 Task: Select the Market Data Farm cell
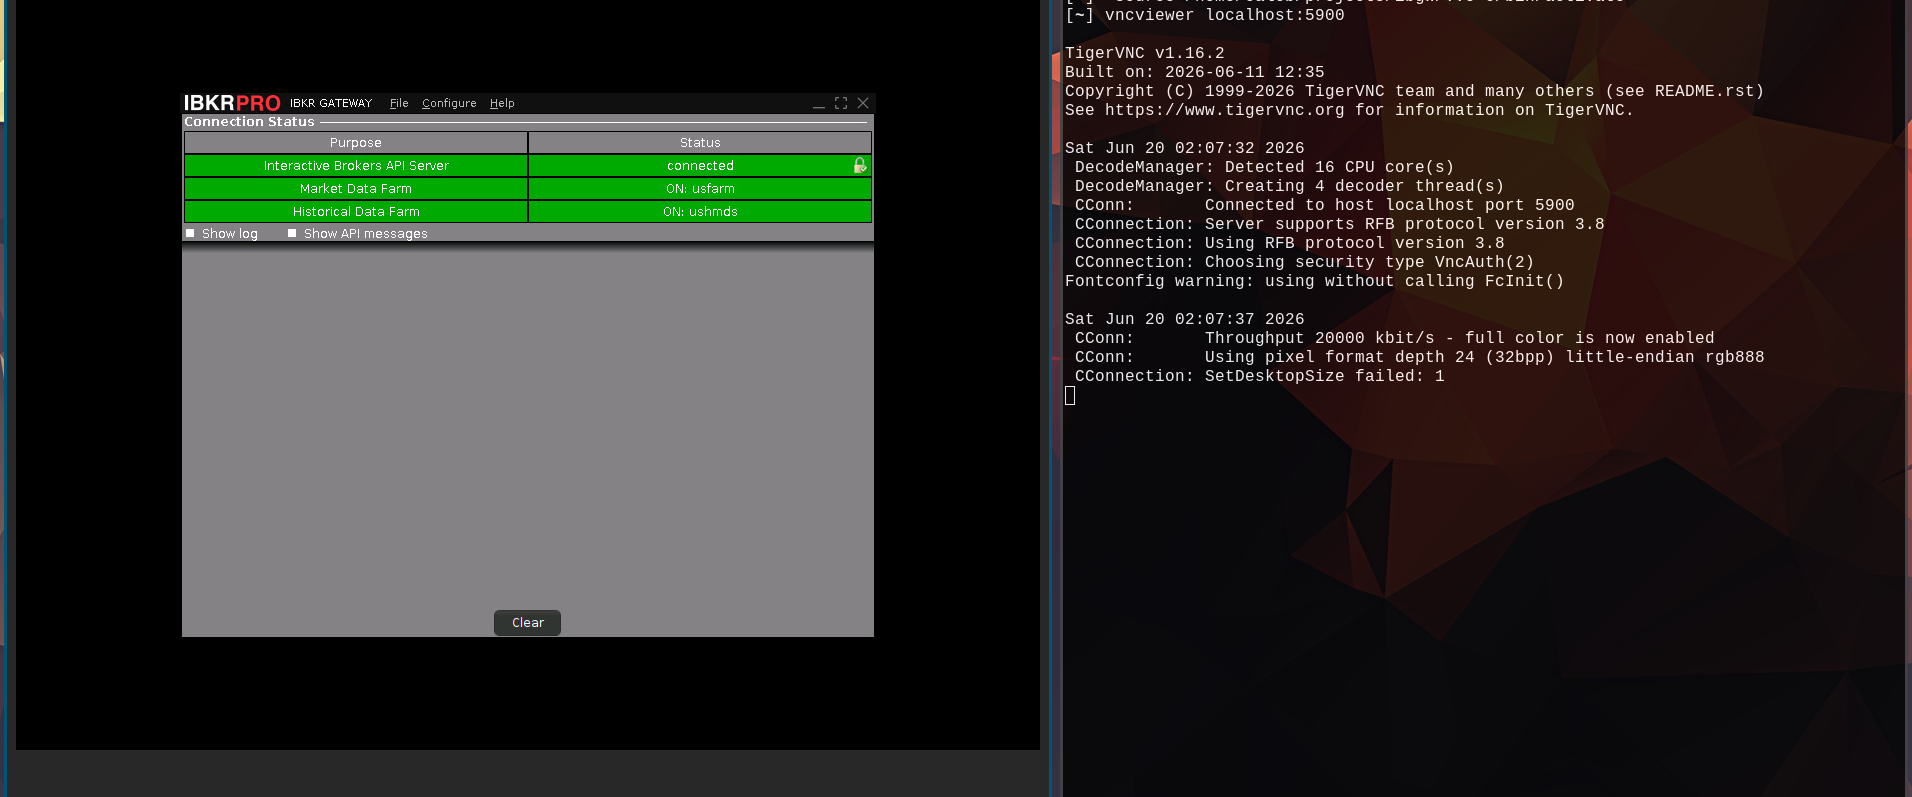tap(356, 189)
